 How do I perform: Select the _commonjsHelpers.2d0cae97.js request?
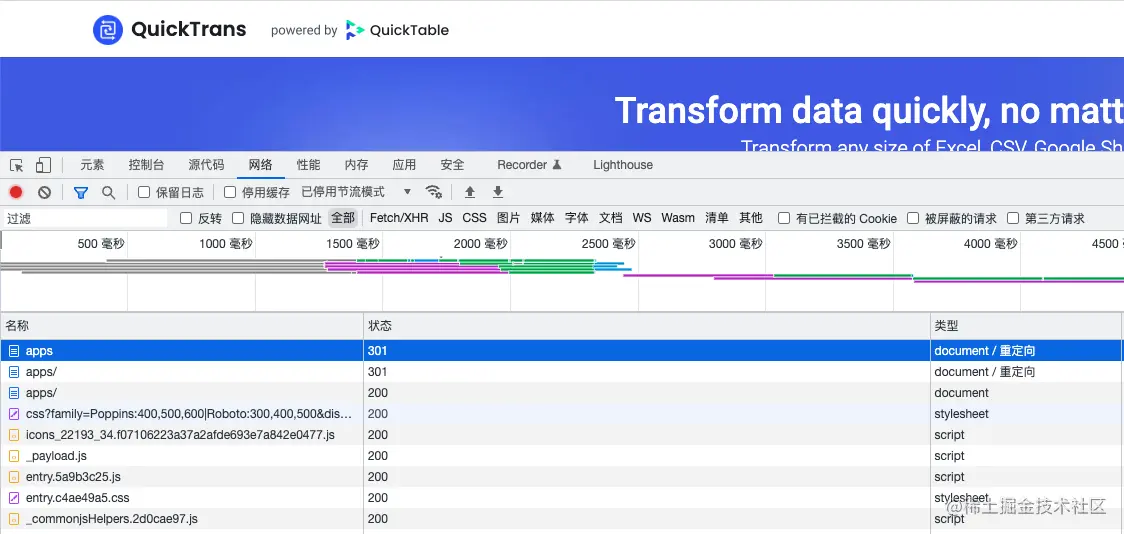tap(562, 518)
